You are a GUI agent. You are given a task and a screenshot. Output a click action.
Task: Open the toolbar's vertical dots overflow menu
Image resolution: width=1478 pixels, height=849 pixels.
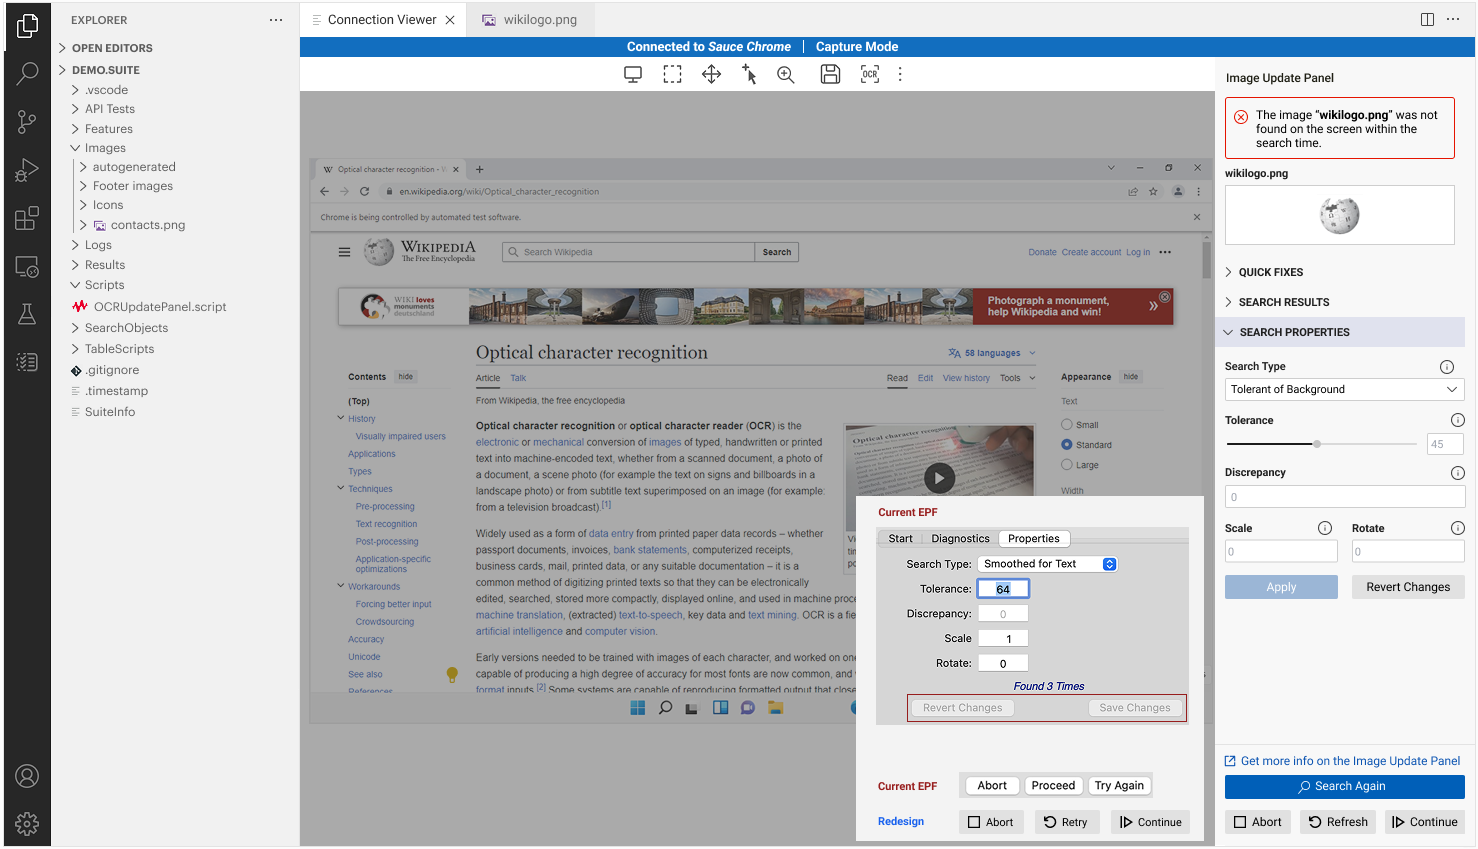coord(900,74)
